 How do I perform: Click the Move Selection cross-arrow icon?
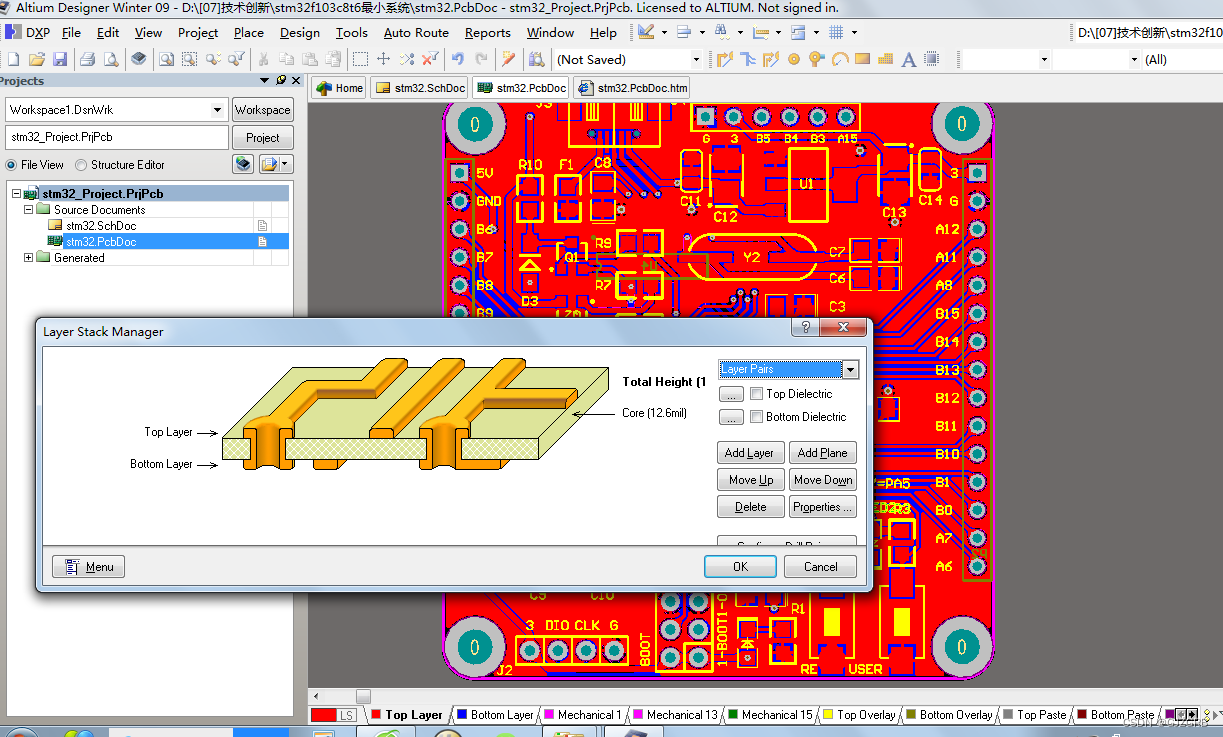(383, 59)
